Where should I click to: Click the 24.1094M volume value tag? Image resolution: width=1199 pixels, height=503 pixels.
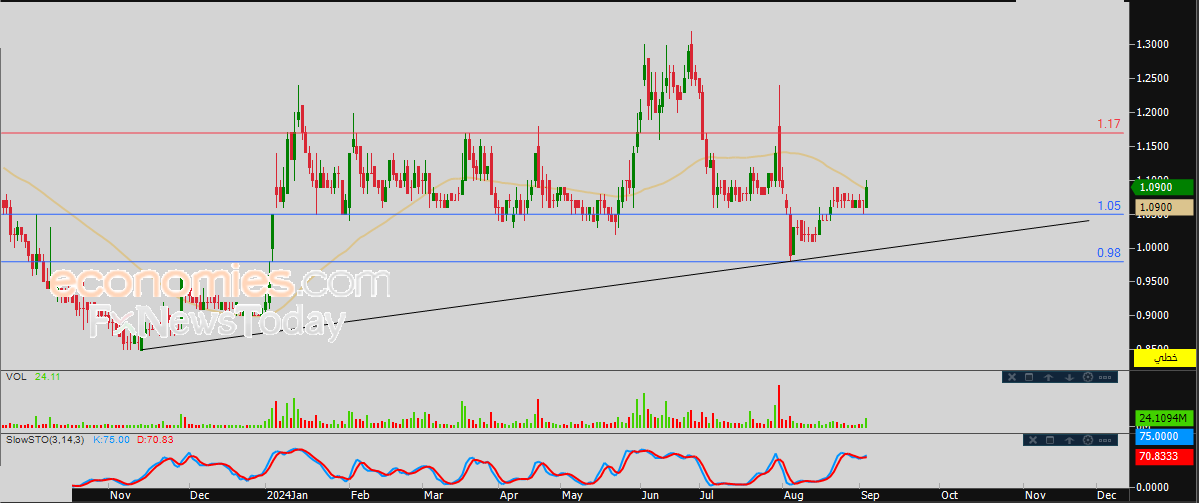(x=1164, y=418)
